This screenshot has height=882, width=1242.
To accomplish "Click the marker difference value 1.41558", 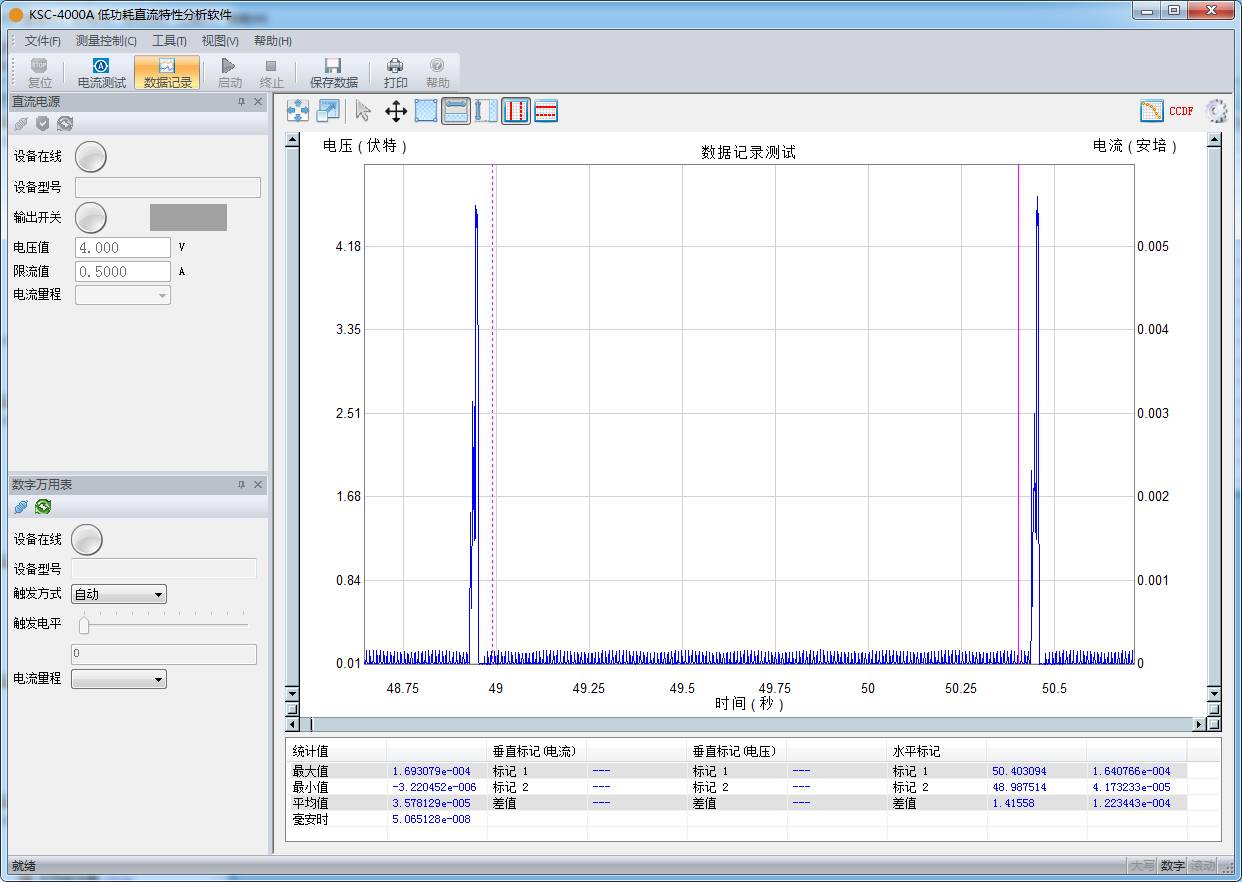I will (1013, 803).
